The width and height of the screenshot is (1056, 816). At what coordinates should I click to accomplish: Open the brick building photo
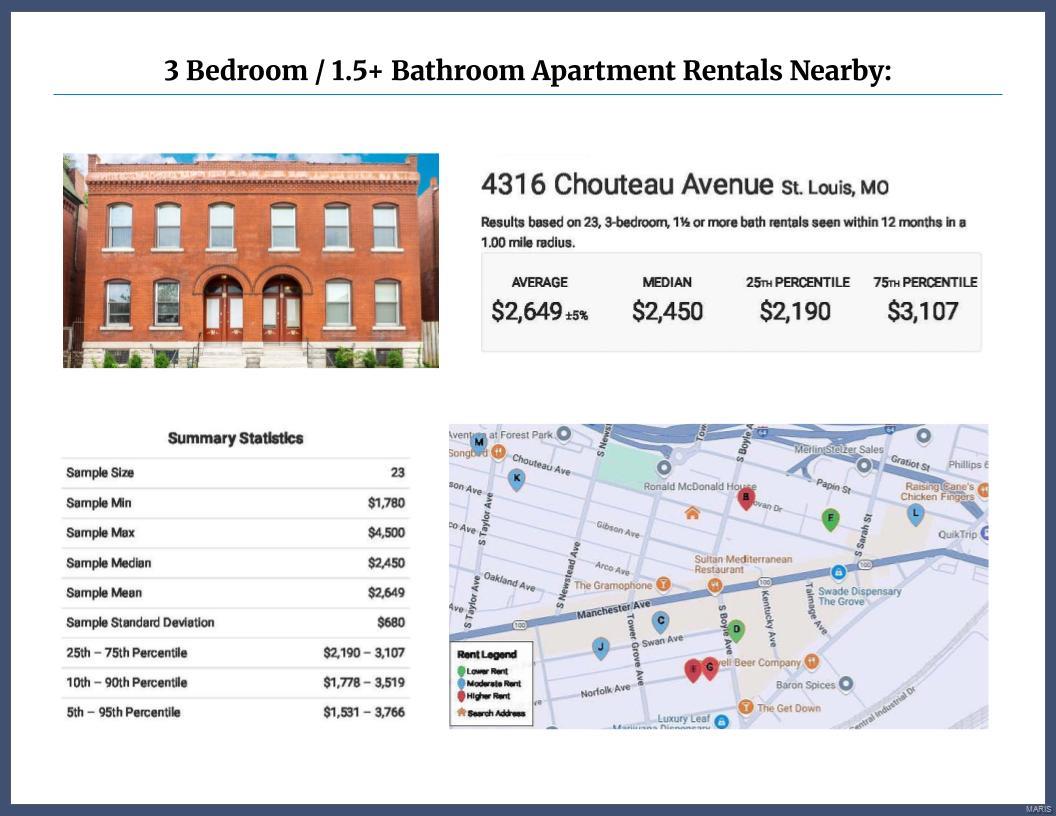click(x=251, y=261)
